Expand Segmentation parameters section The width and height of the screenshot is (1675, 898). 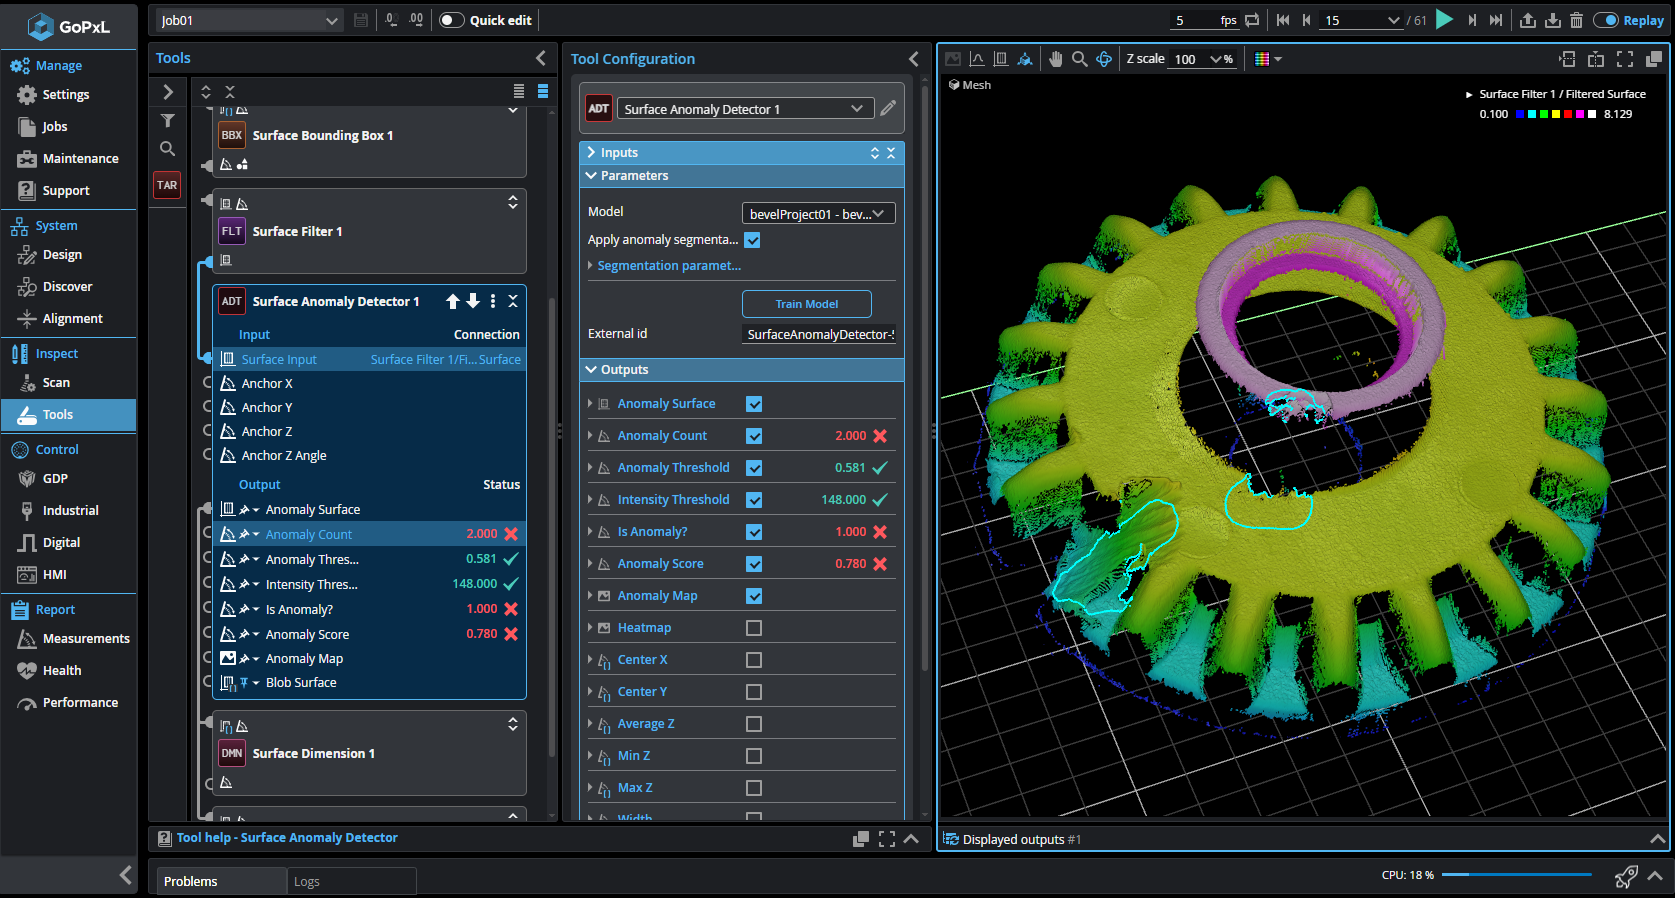pos(668,266)
